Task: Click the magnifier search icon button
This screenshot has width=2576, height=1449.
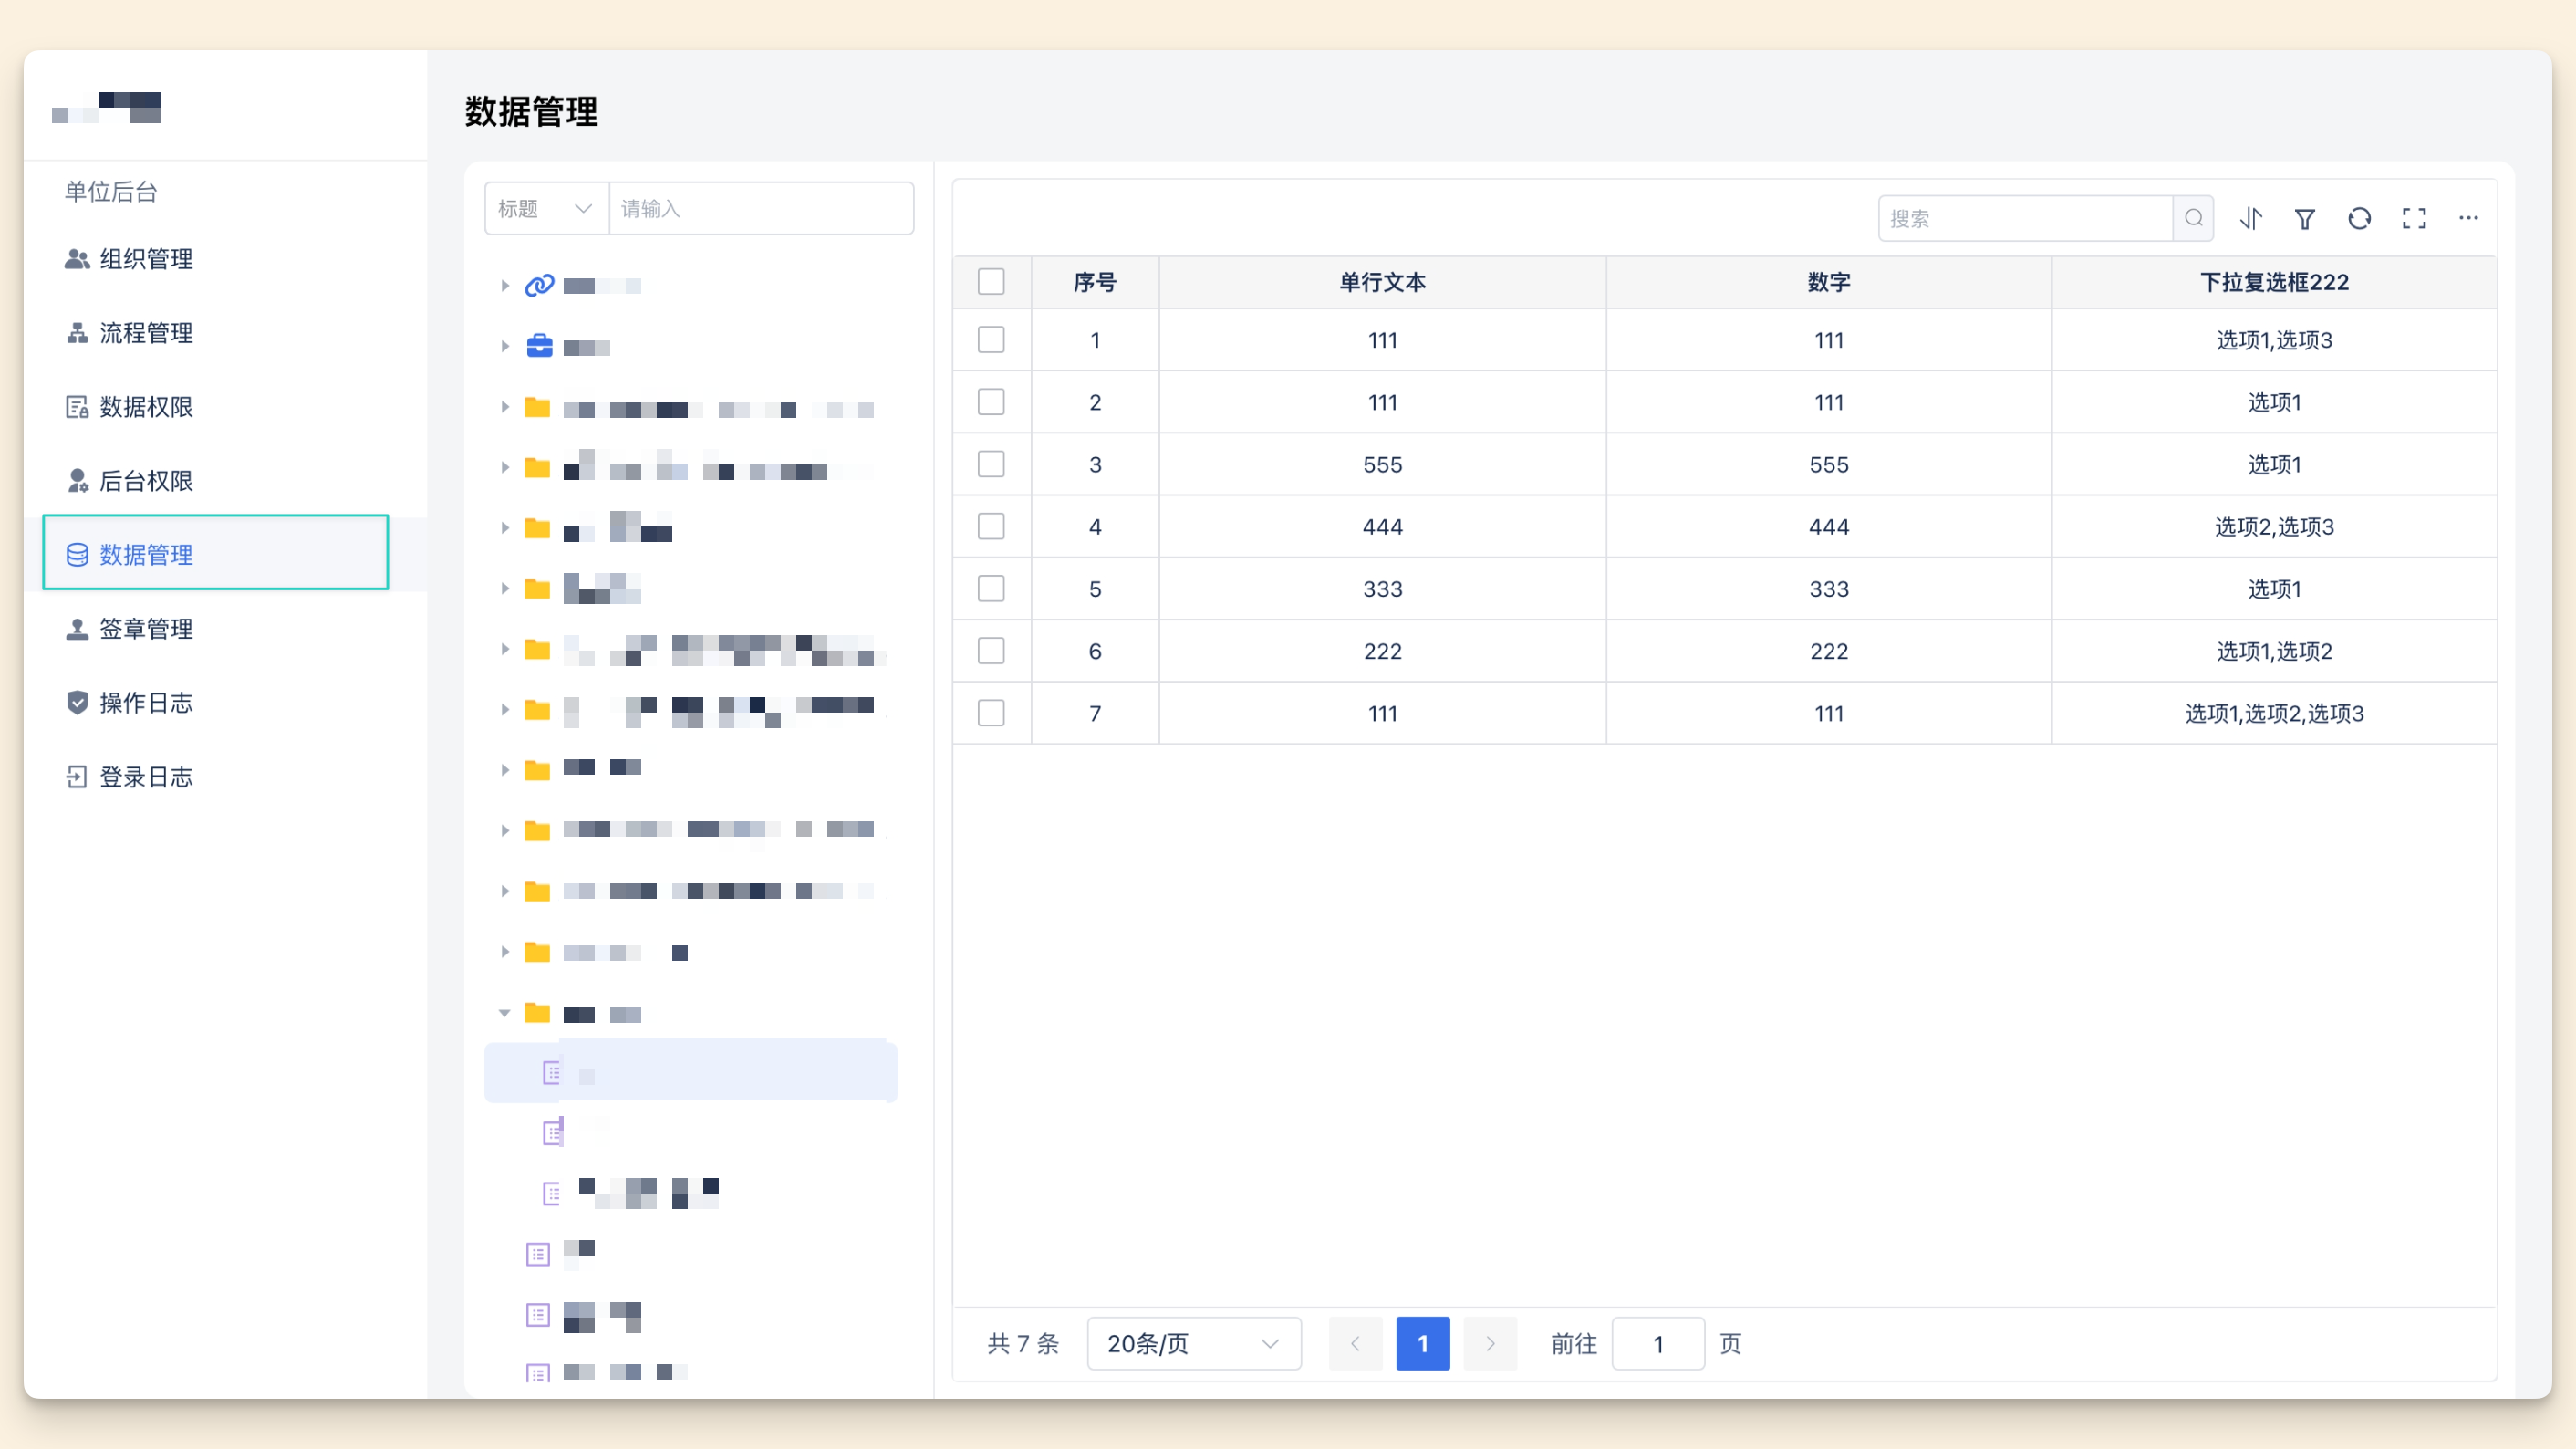Action: tap(2193, 218)
